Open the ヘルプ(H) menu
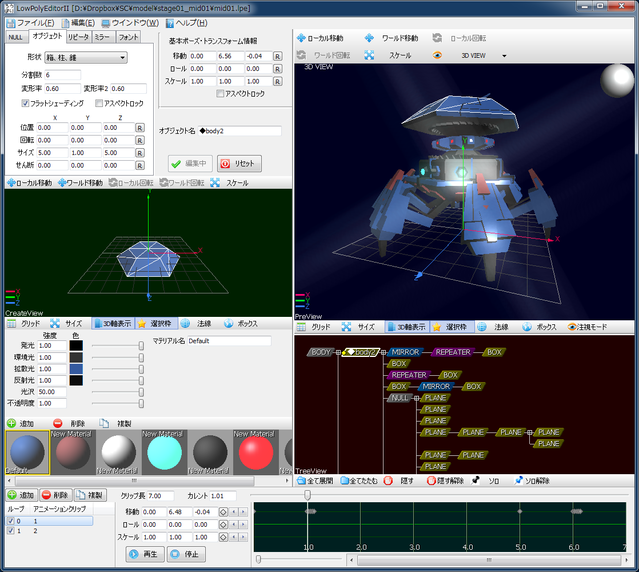Screen dimensions: 639x572 tap(186, 23)
